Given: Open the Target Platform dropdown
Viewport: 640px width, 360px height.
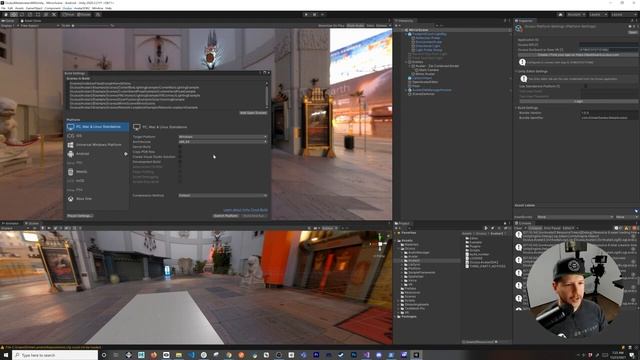Looking at the screenshot, I should coord(223,137).
